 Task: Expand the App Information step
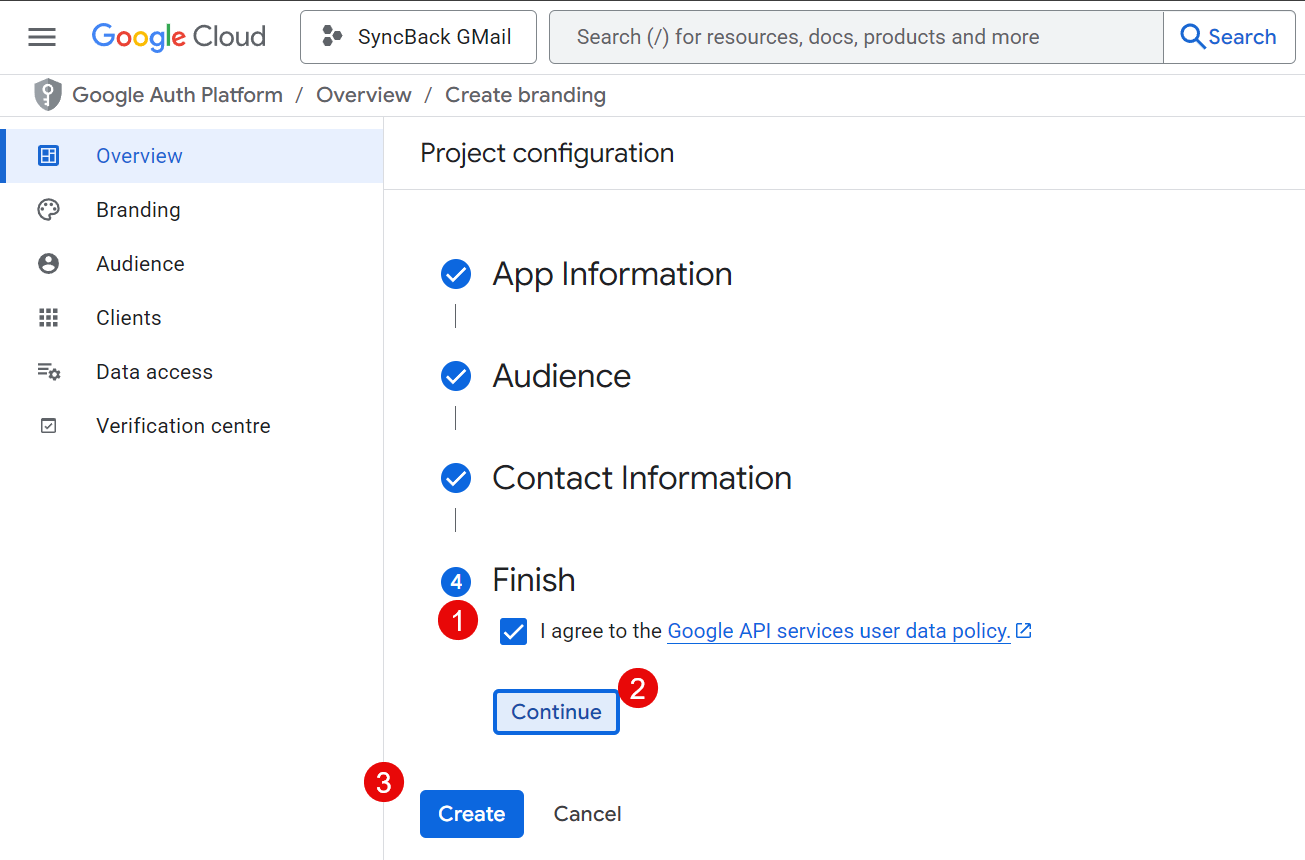pyautogui.click(x=612, y=274)
